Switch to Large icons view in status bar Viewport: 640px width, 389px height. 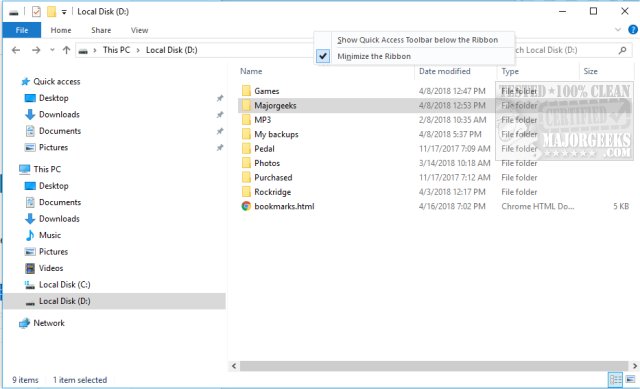coord(631,380)
